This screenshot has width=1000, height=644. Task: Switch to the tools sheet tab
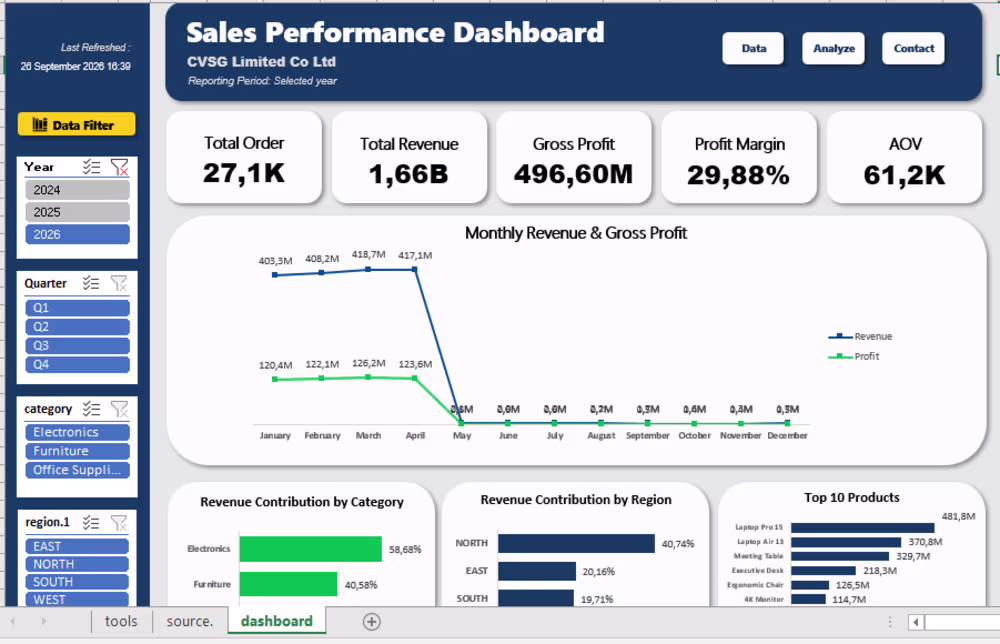click(121, 621)
